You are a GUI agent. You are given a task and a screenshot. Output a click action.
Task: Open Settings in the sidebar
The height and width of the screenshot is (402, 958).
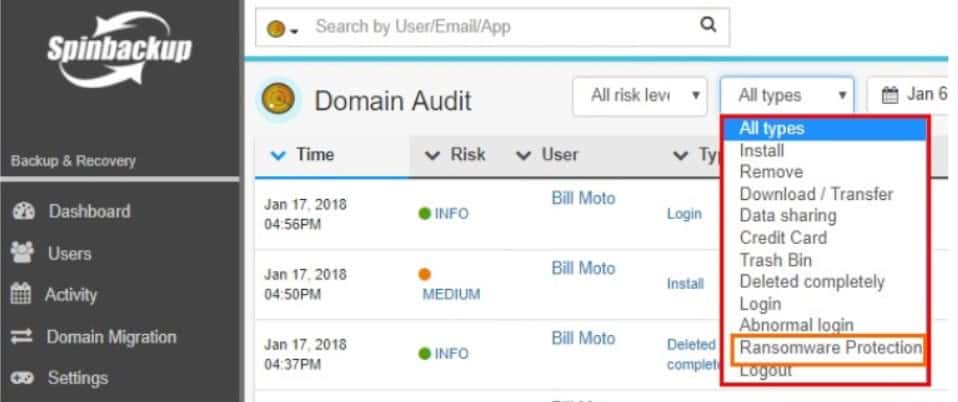tap(78, 378)
